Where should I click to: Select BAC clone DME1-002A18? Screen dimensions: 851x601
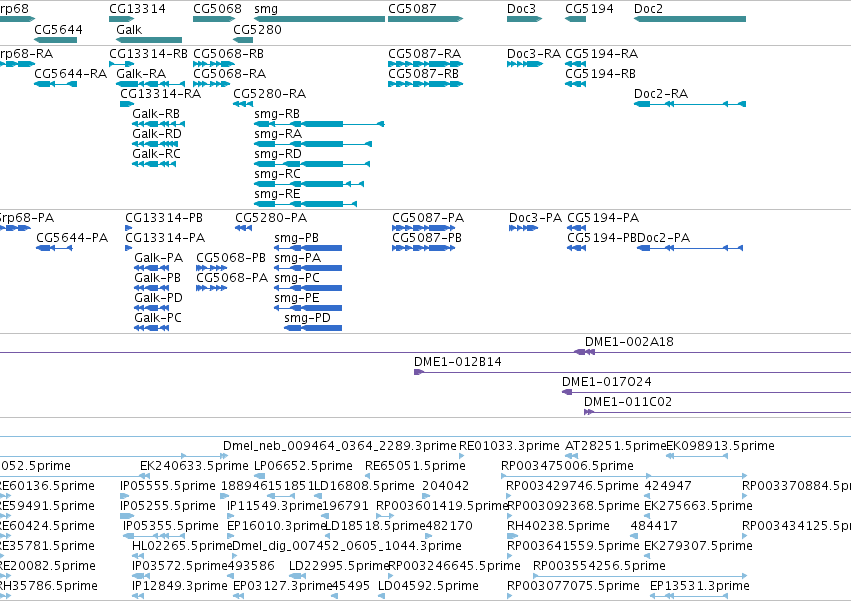pyautogui.click(x=585, y=352)
